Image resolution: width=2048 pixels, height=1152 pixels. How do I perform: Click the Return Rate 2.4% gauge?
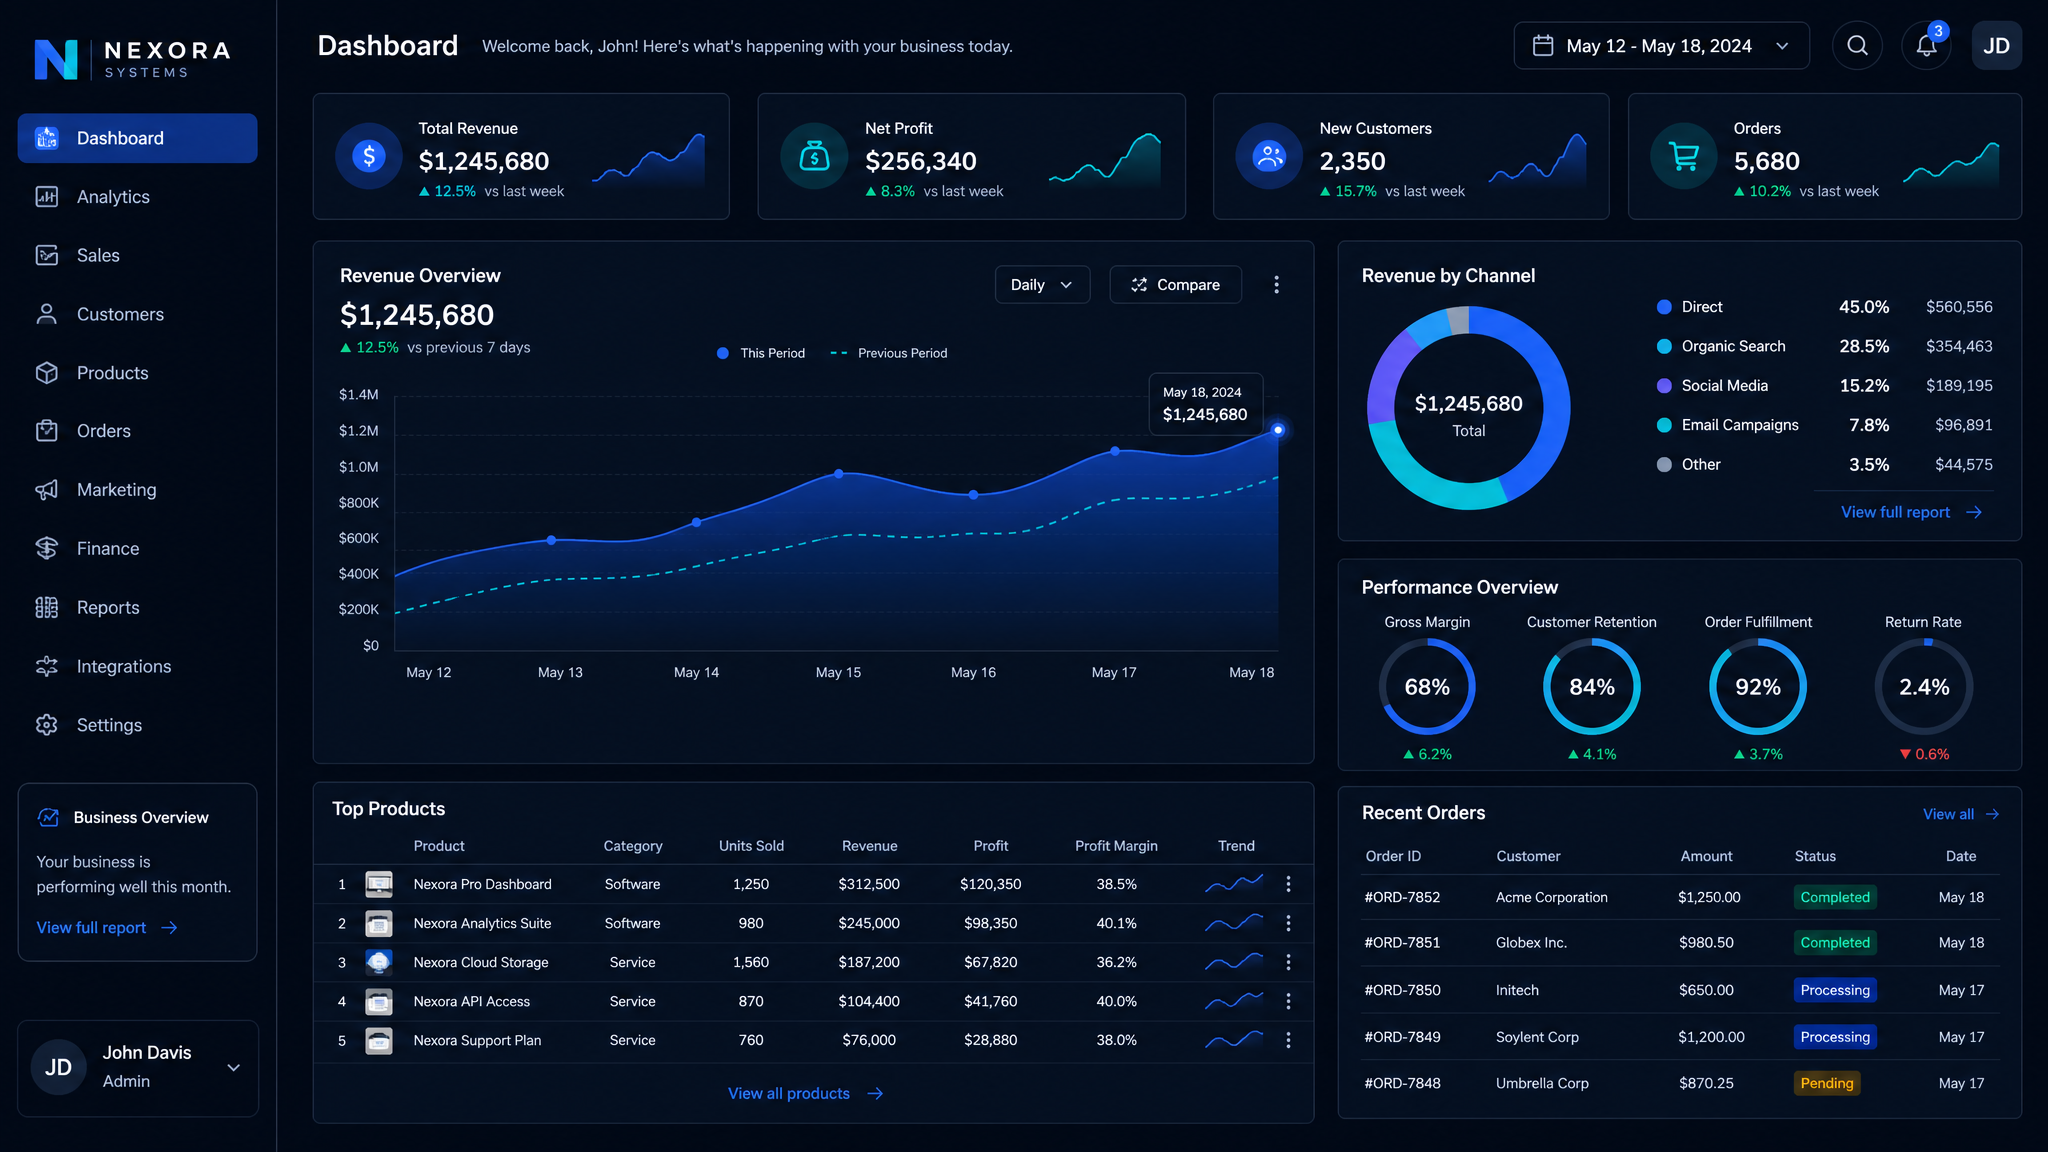pyautogui.click(x=1923, y=687)
